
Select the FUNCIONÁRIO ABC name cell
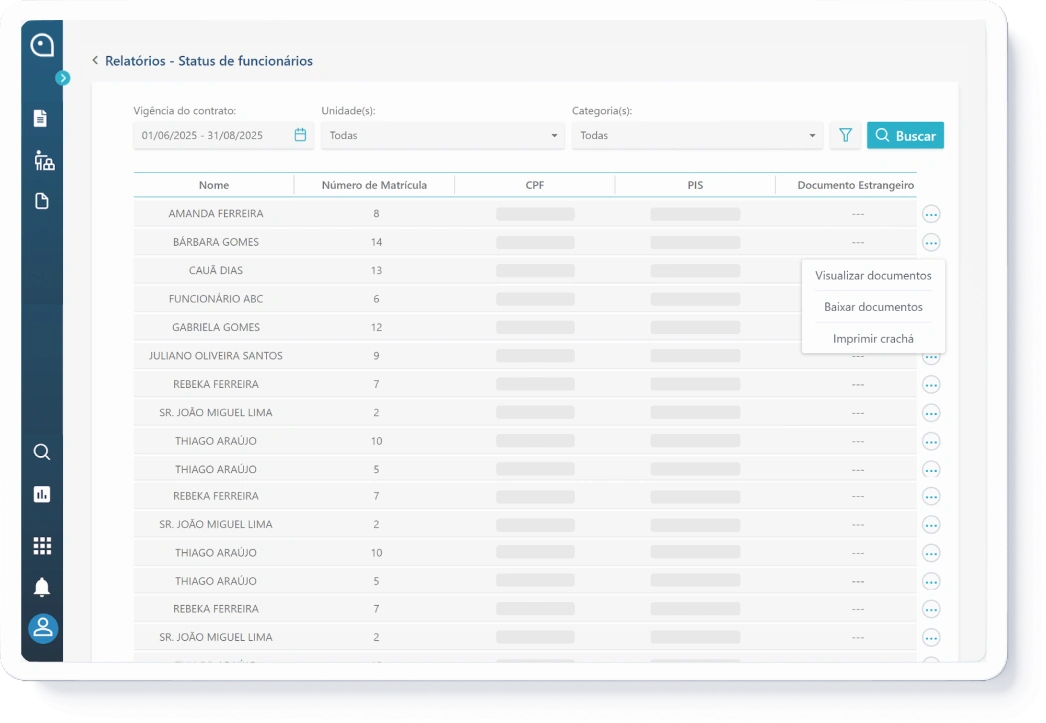(x=215, y=299)
